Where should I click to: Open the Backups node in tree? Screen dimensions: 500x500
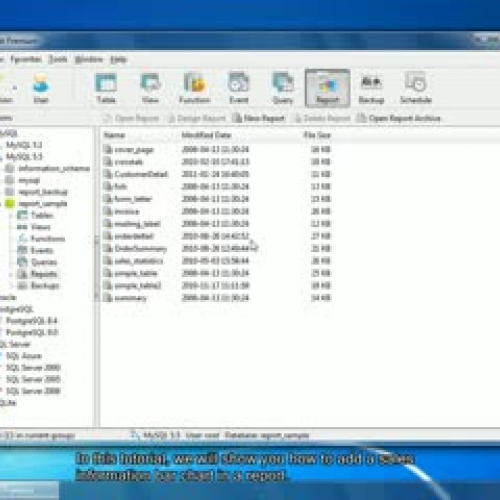(x=45, y=286)
